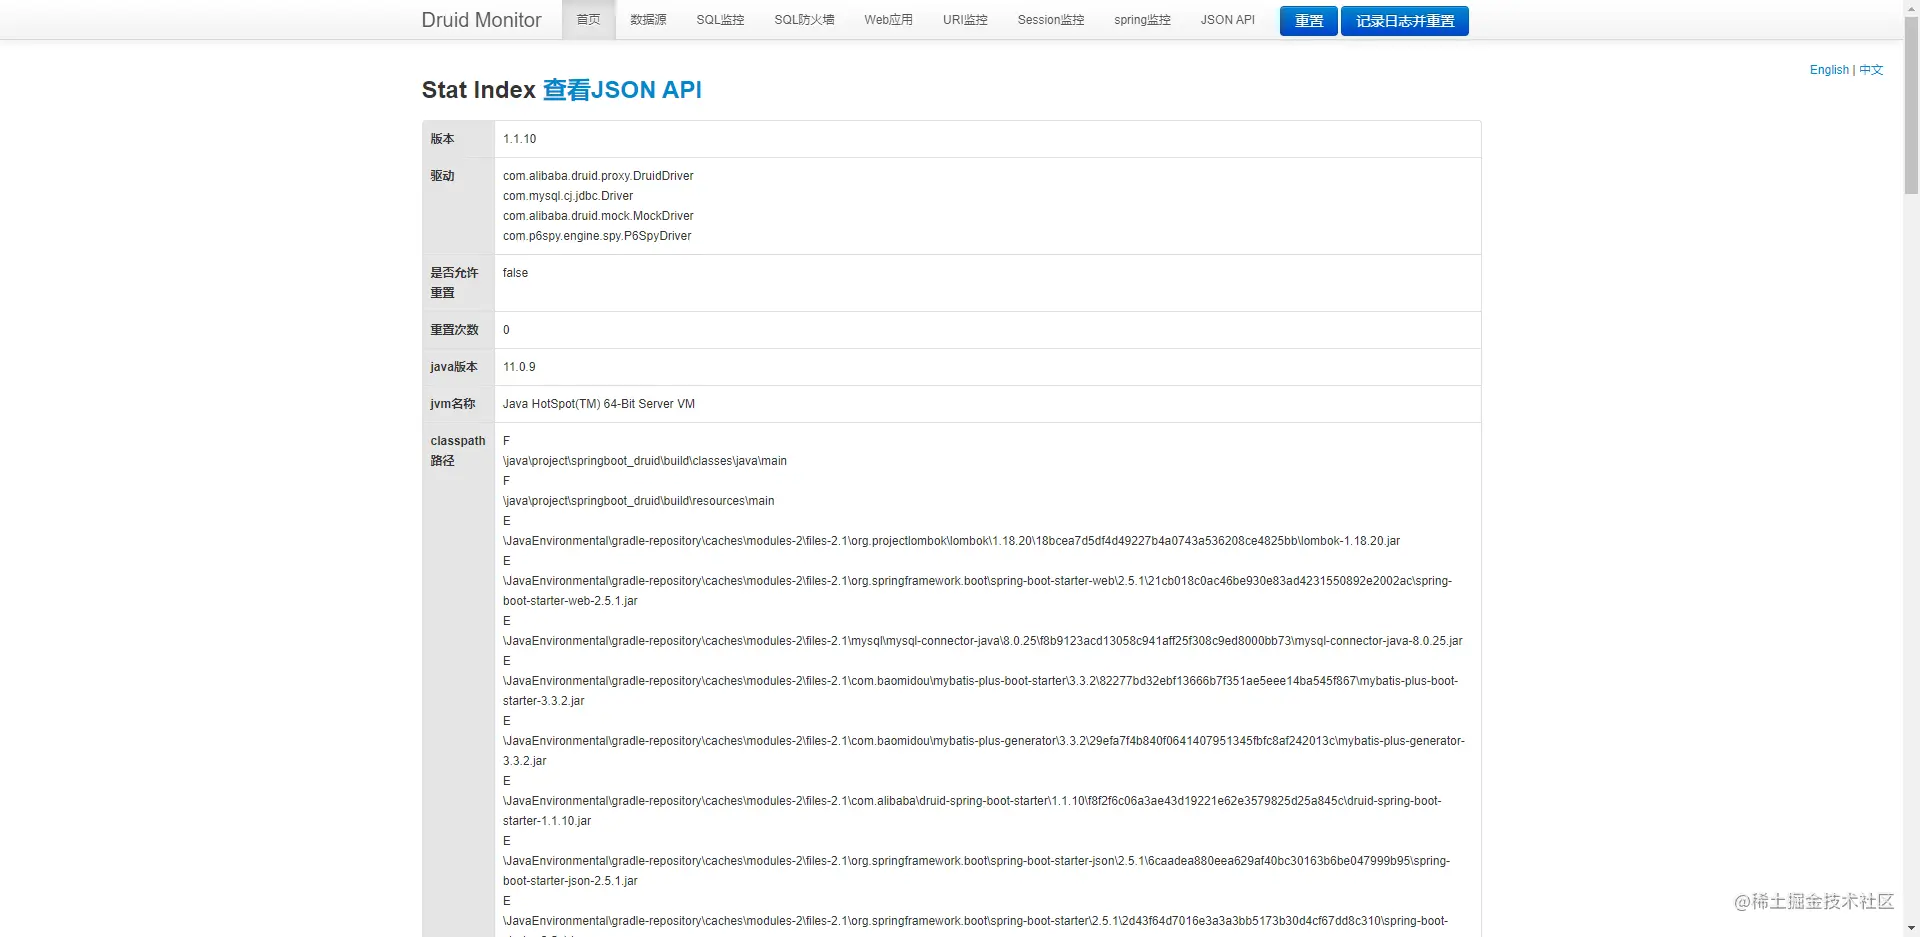Select the false value for 是否允许重置
The width and height of the screenshot is (1920, 937).
(515, 273)
